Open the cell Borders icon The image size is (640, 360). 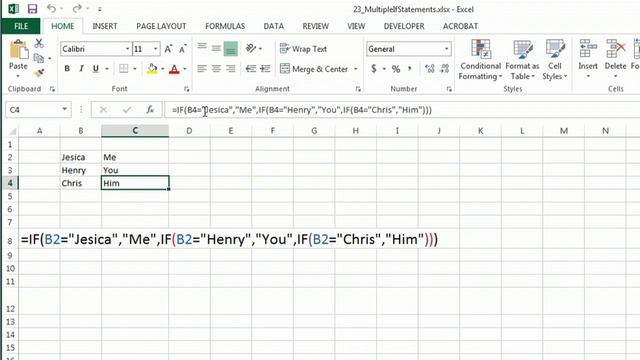[x=124, y=69]
